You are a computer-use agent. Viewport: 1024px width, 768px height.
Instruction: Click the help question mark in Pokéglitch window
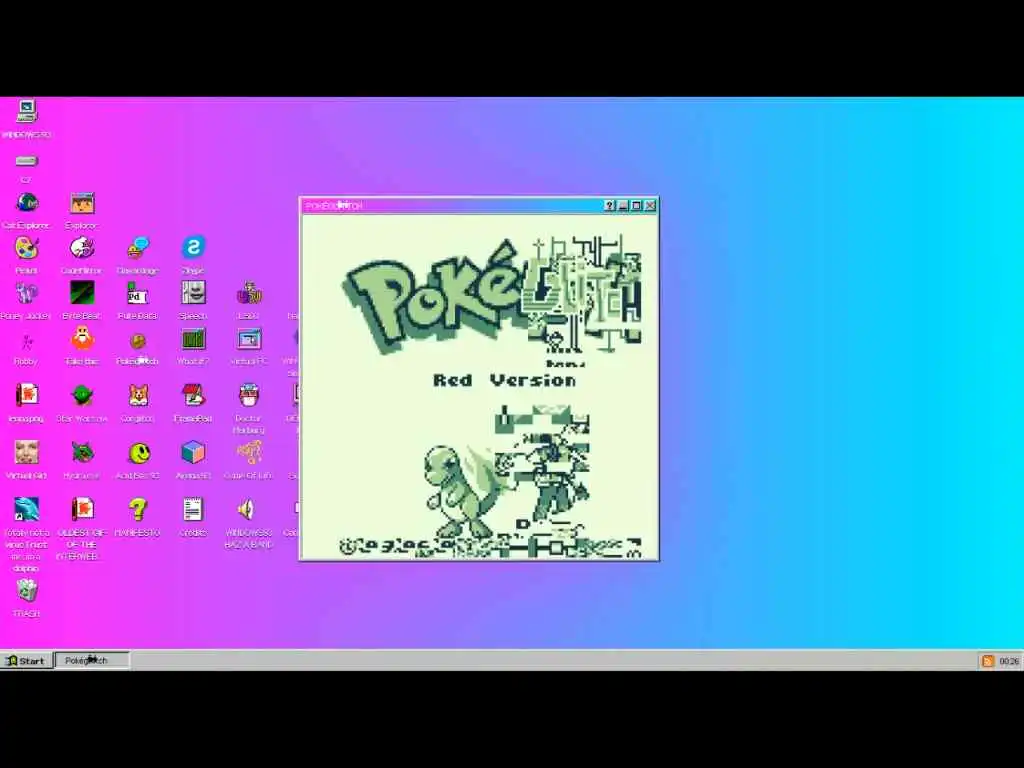tap(609, 206)
